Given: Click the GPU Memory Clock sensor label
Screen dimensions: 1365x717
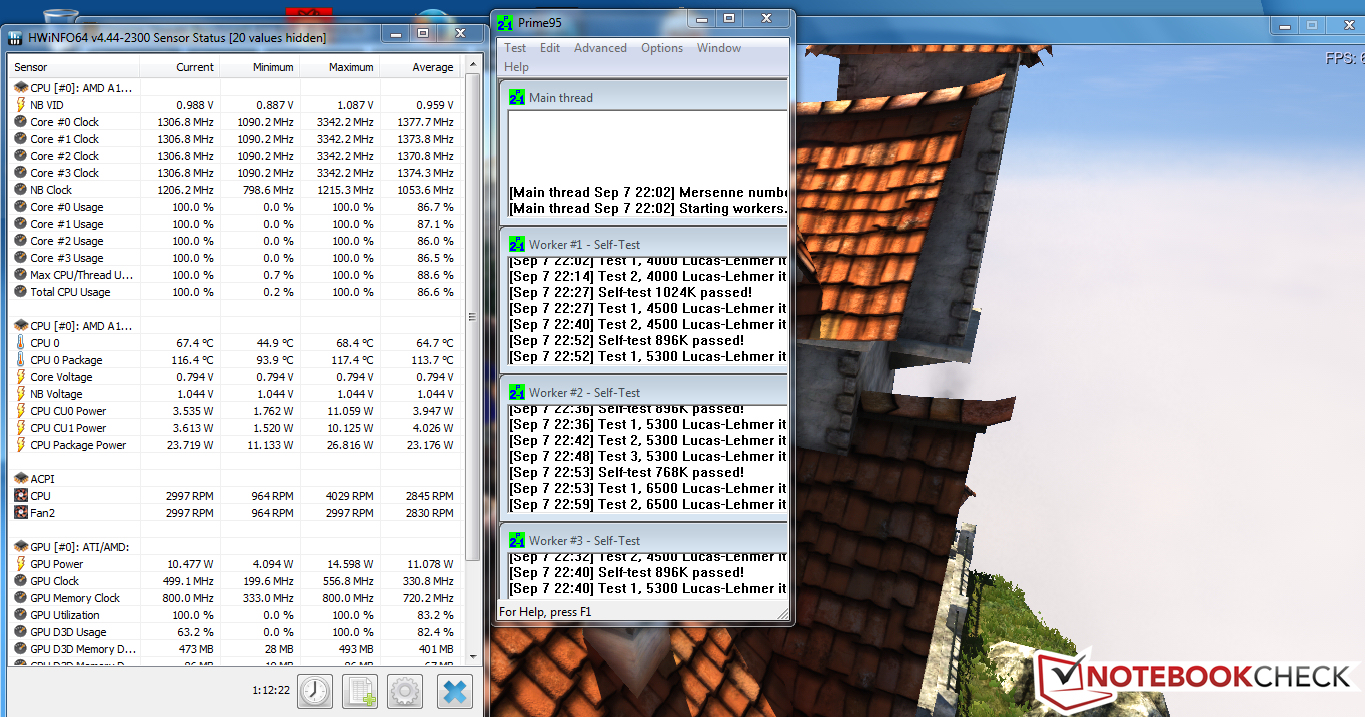Looking at the screenshot, I should point(75,598).
